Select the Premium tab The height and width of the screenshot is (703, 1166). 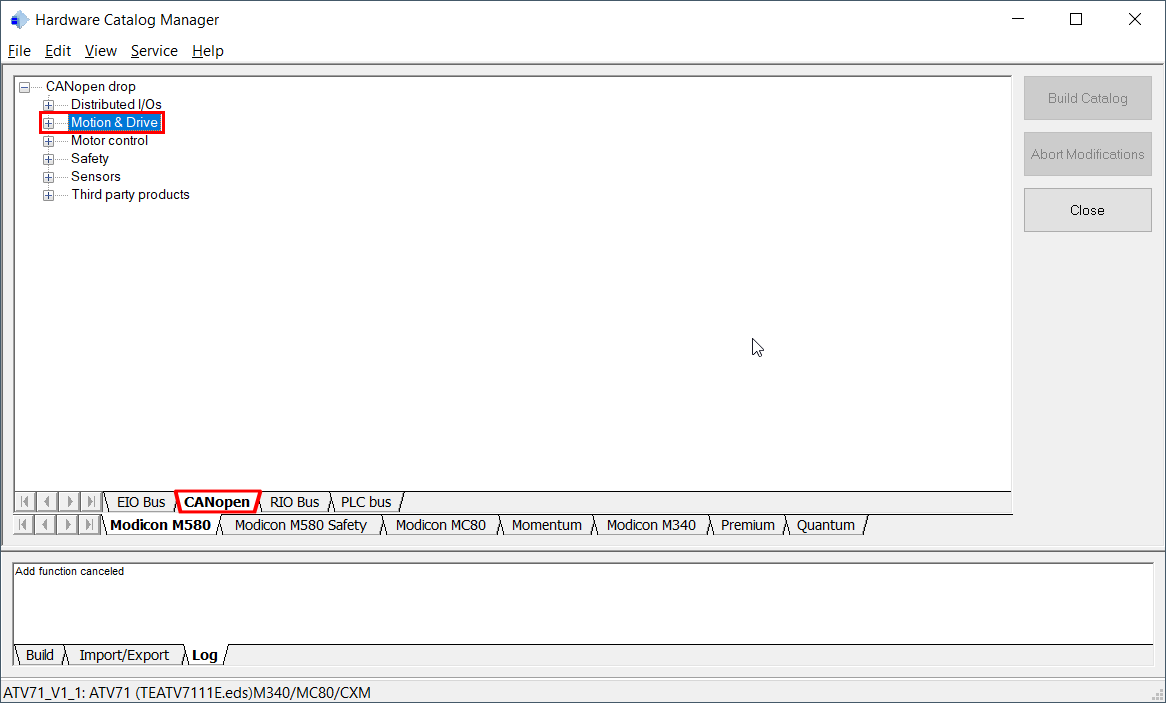pos(747,525)
